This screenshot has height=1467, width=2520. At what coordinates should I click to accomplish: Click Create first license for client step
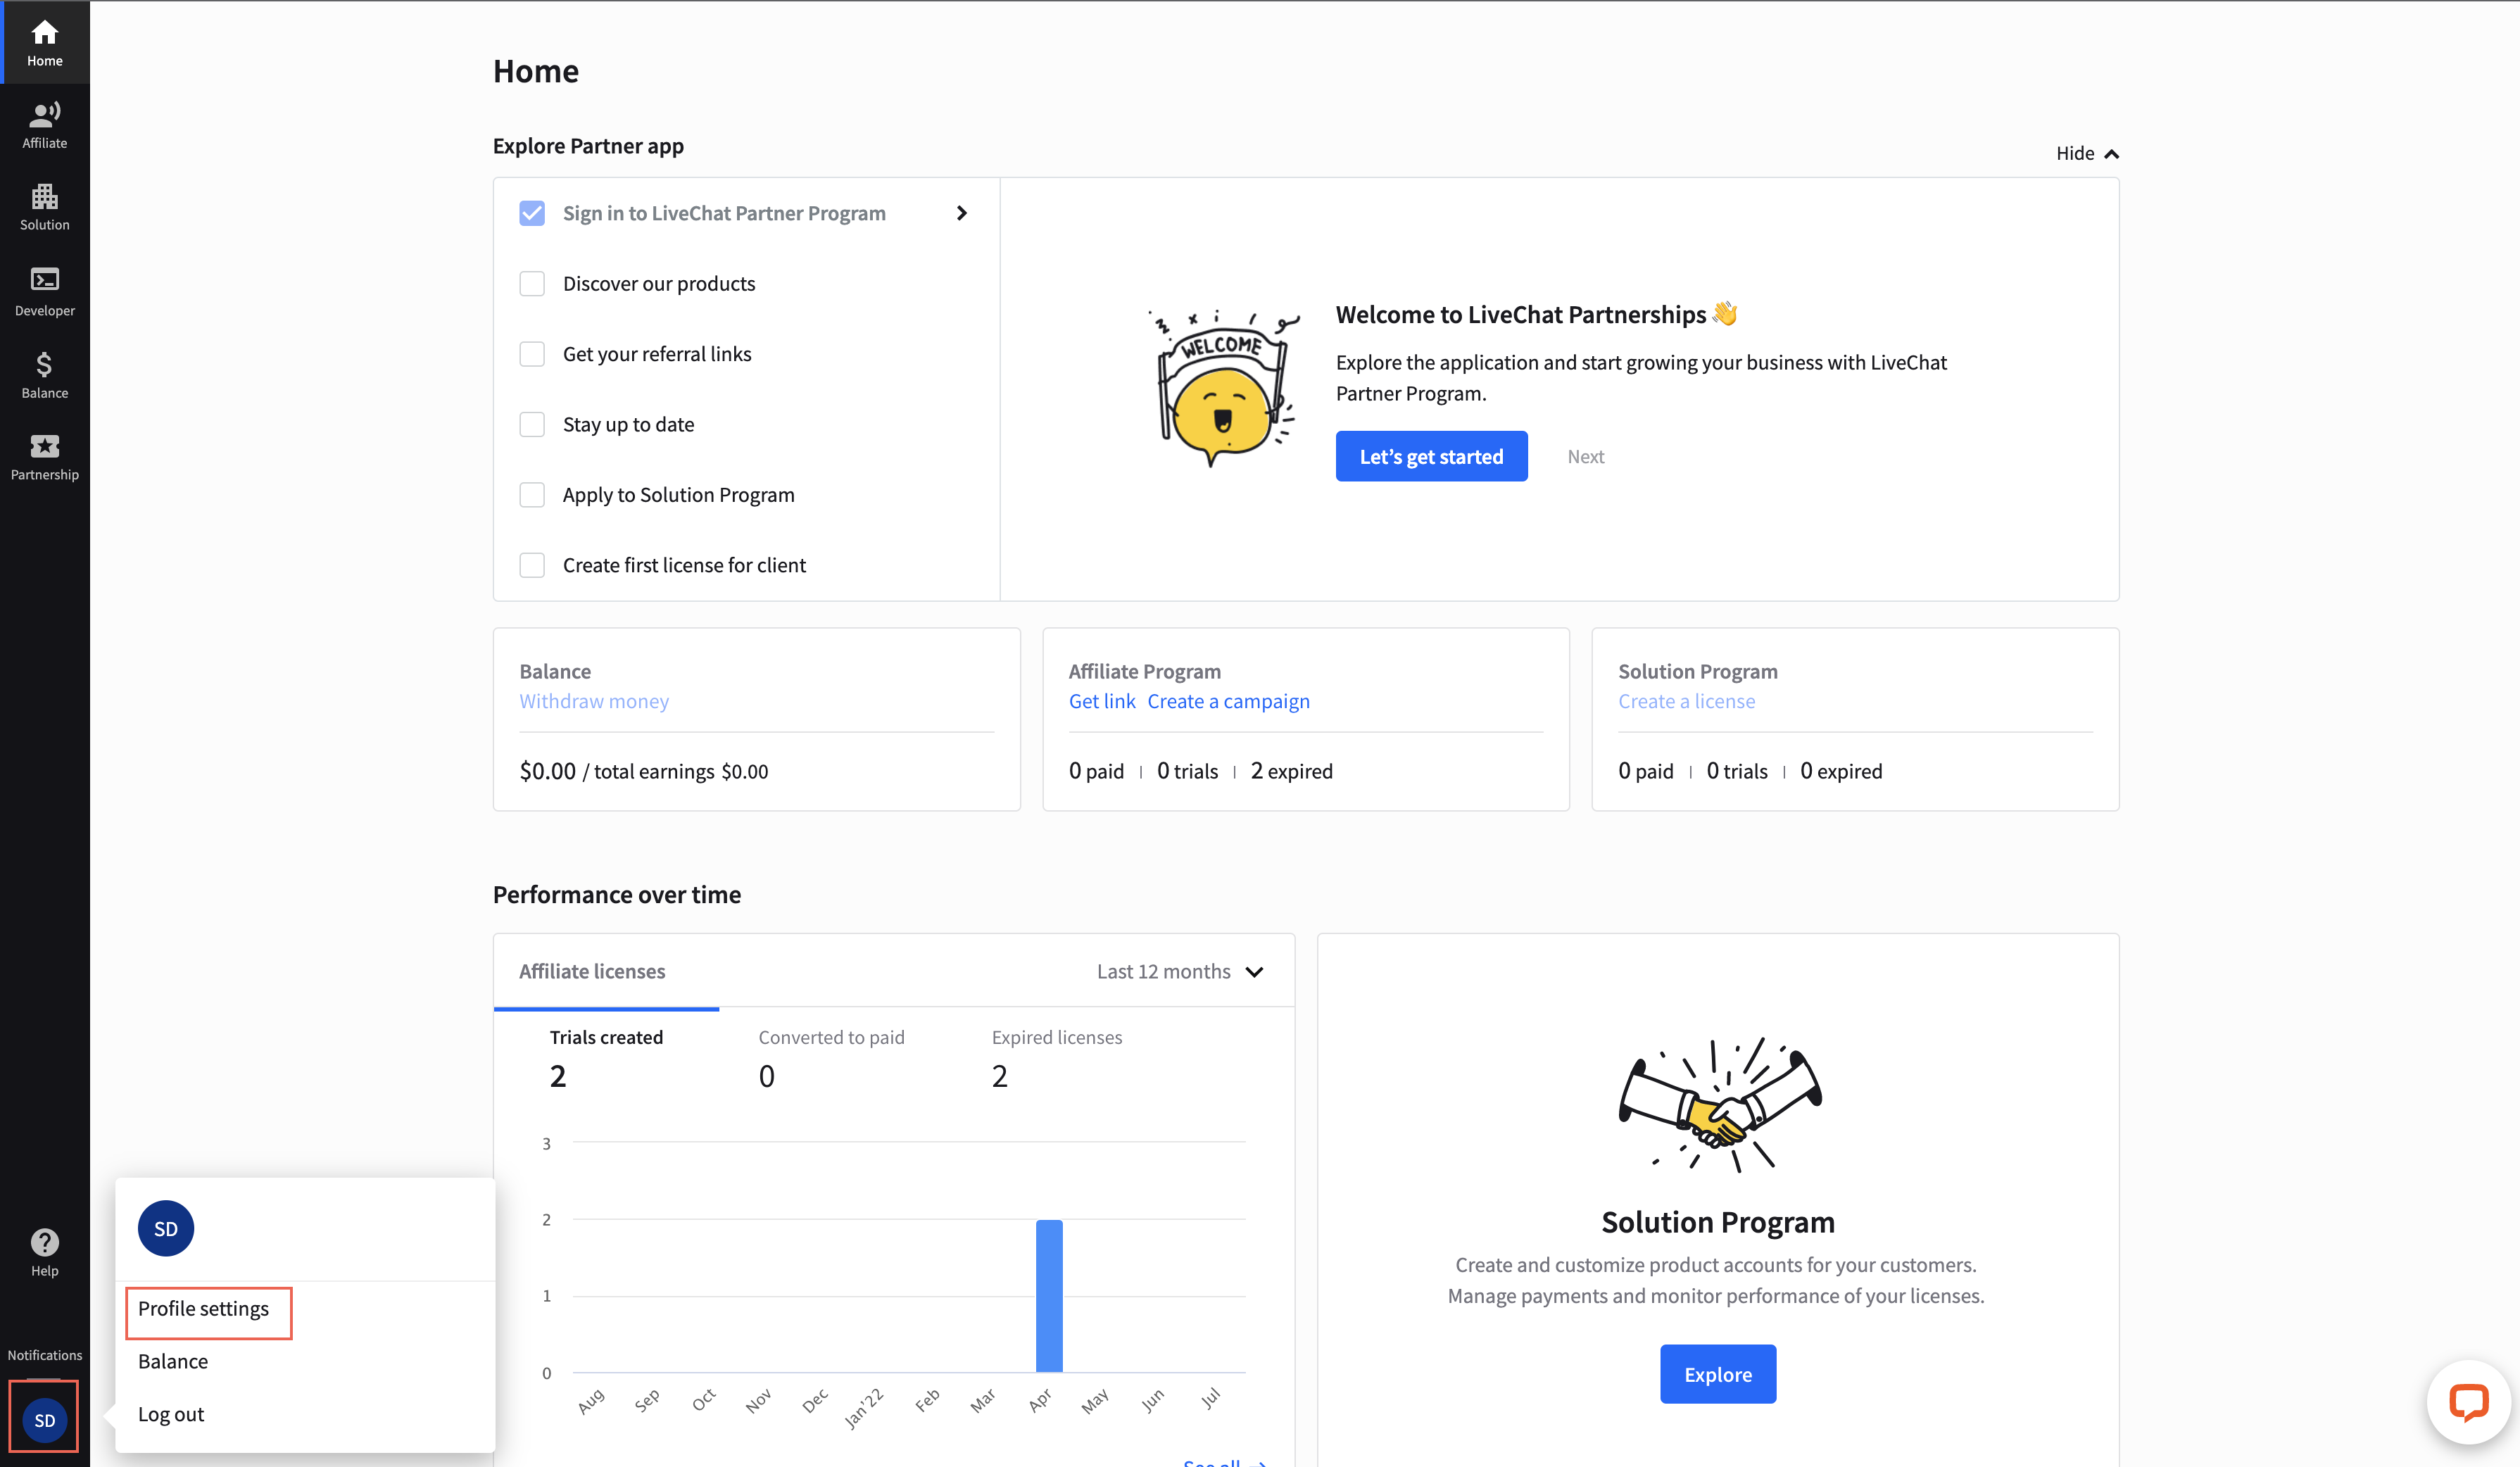pyautogui.click(x=684, y=565)
